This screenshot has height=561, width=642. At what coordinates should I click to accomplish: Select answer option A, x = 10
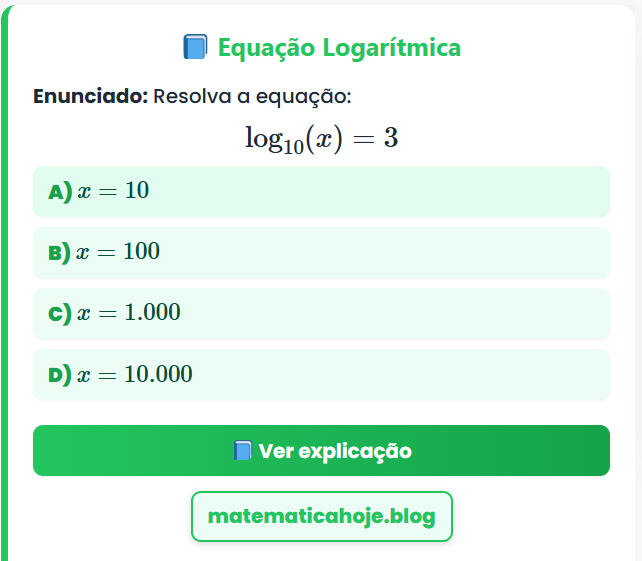coord(321,191)
